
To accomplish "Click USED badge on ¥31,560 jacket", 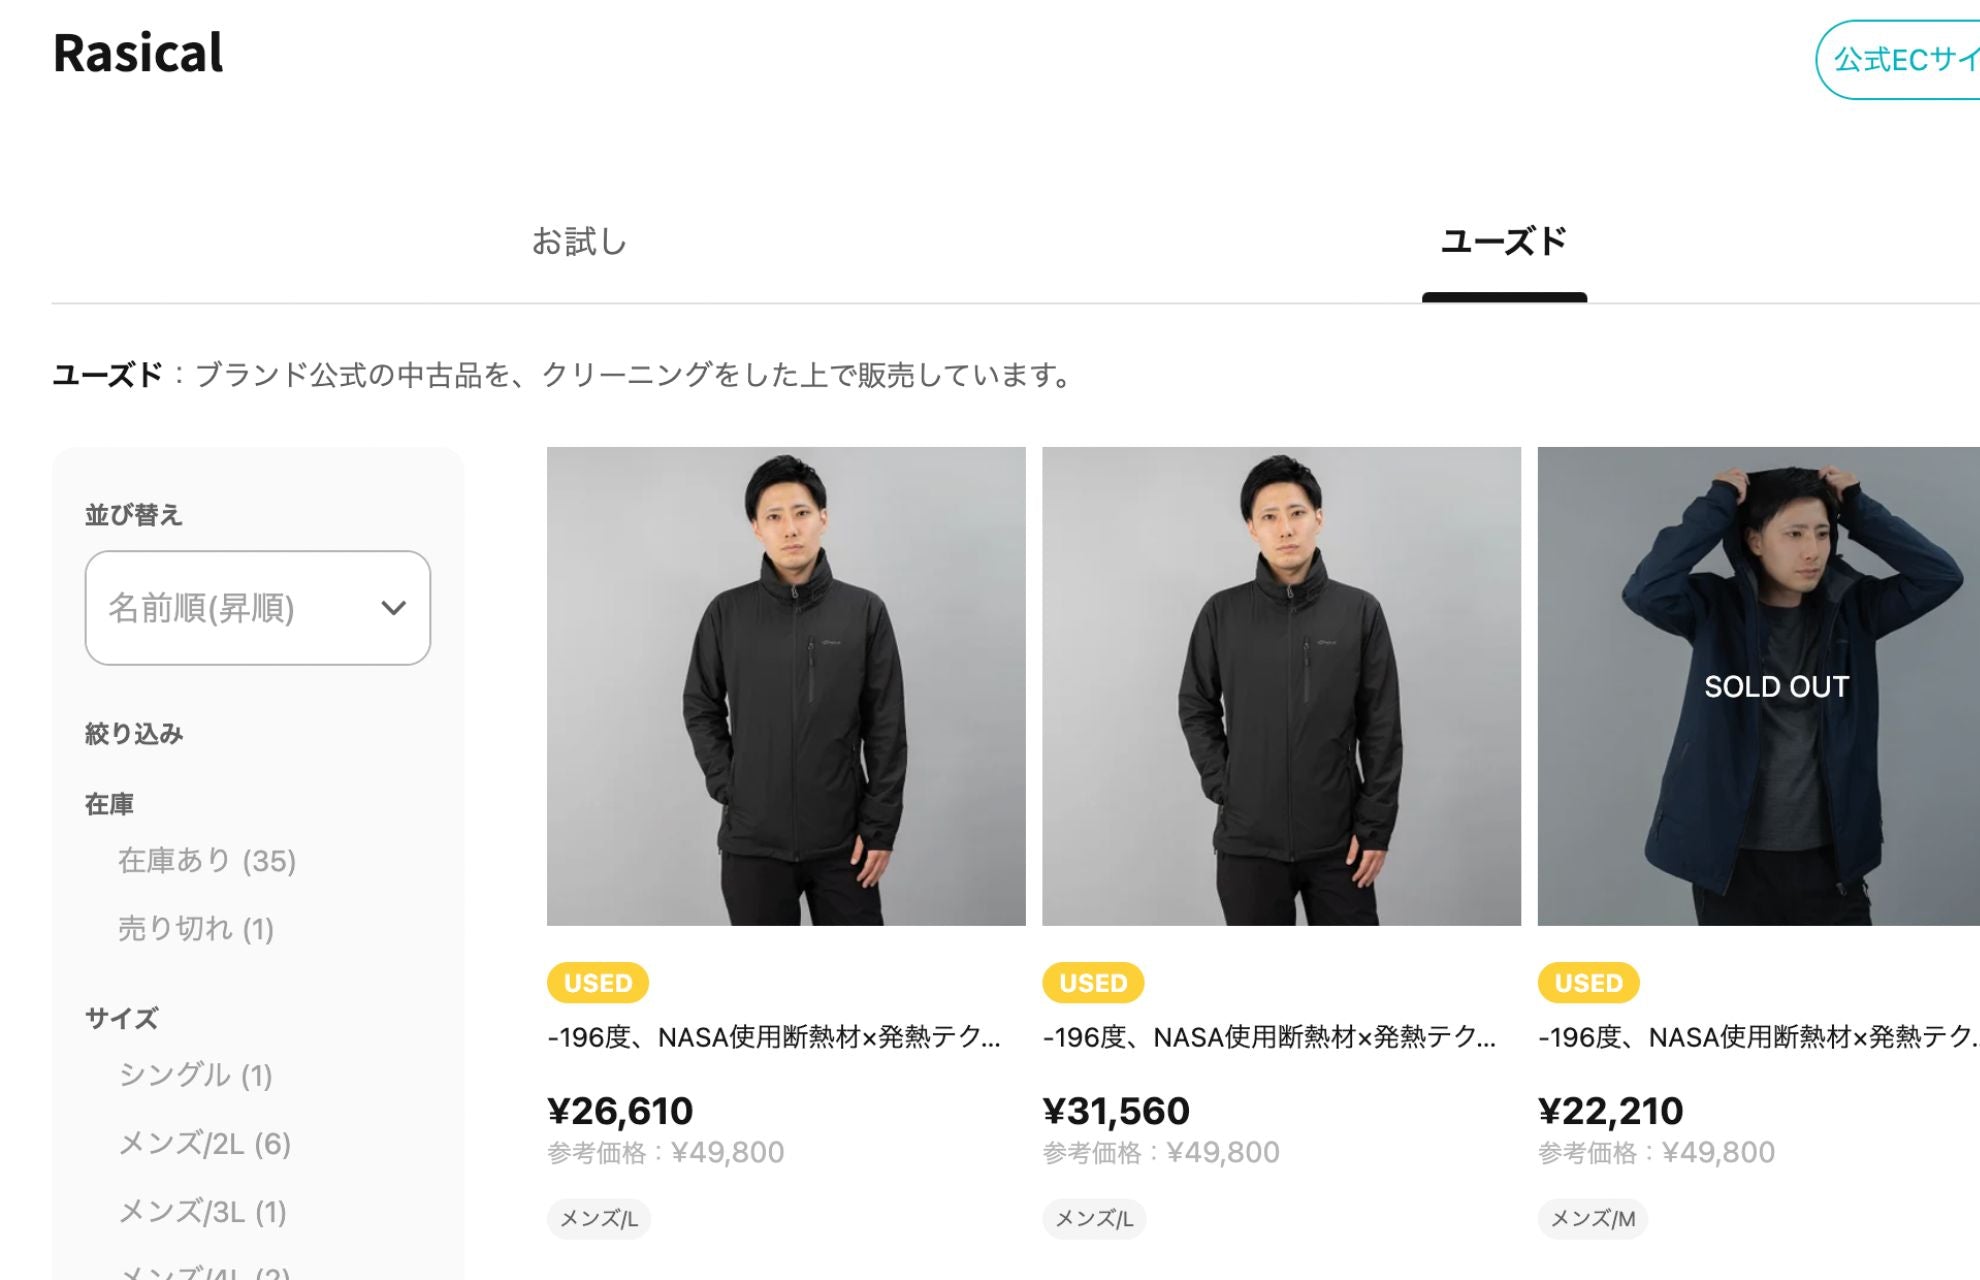I will point(1093,983).
